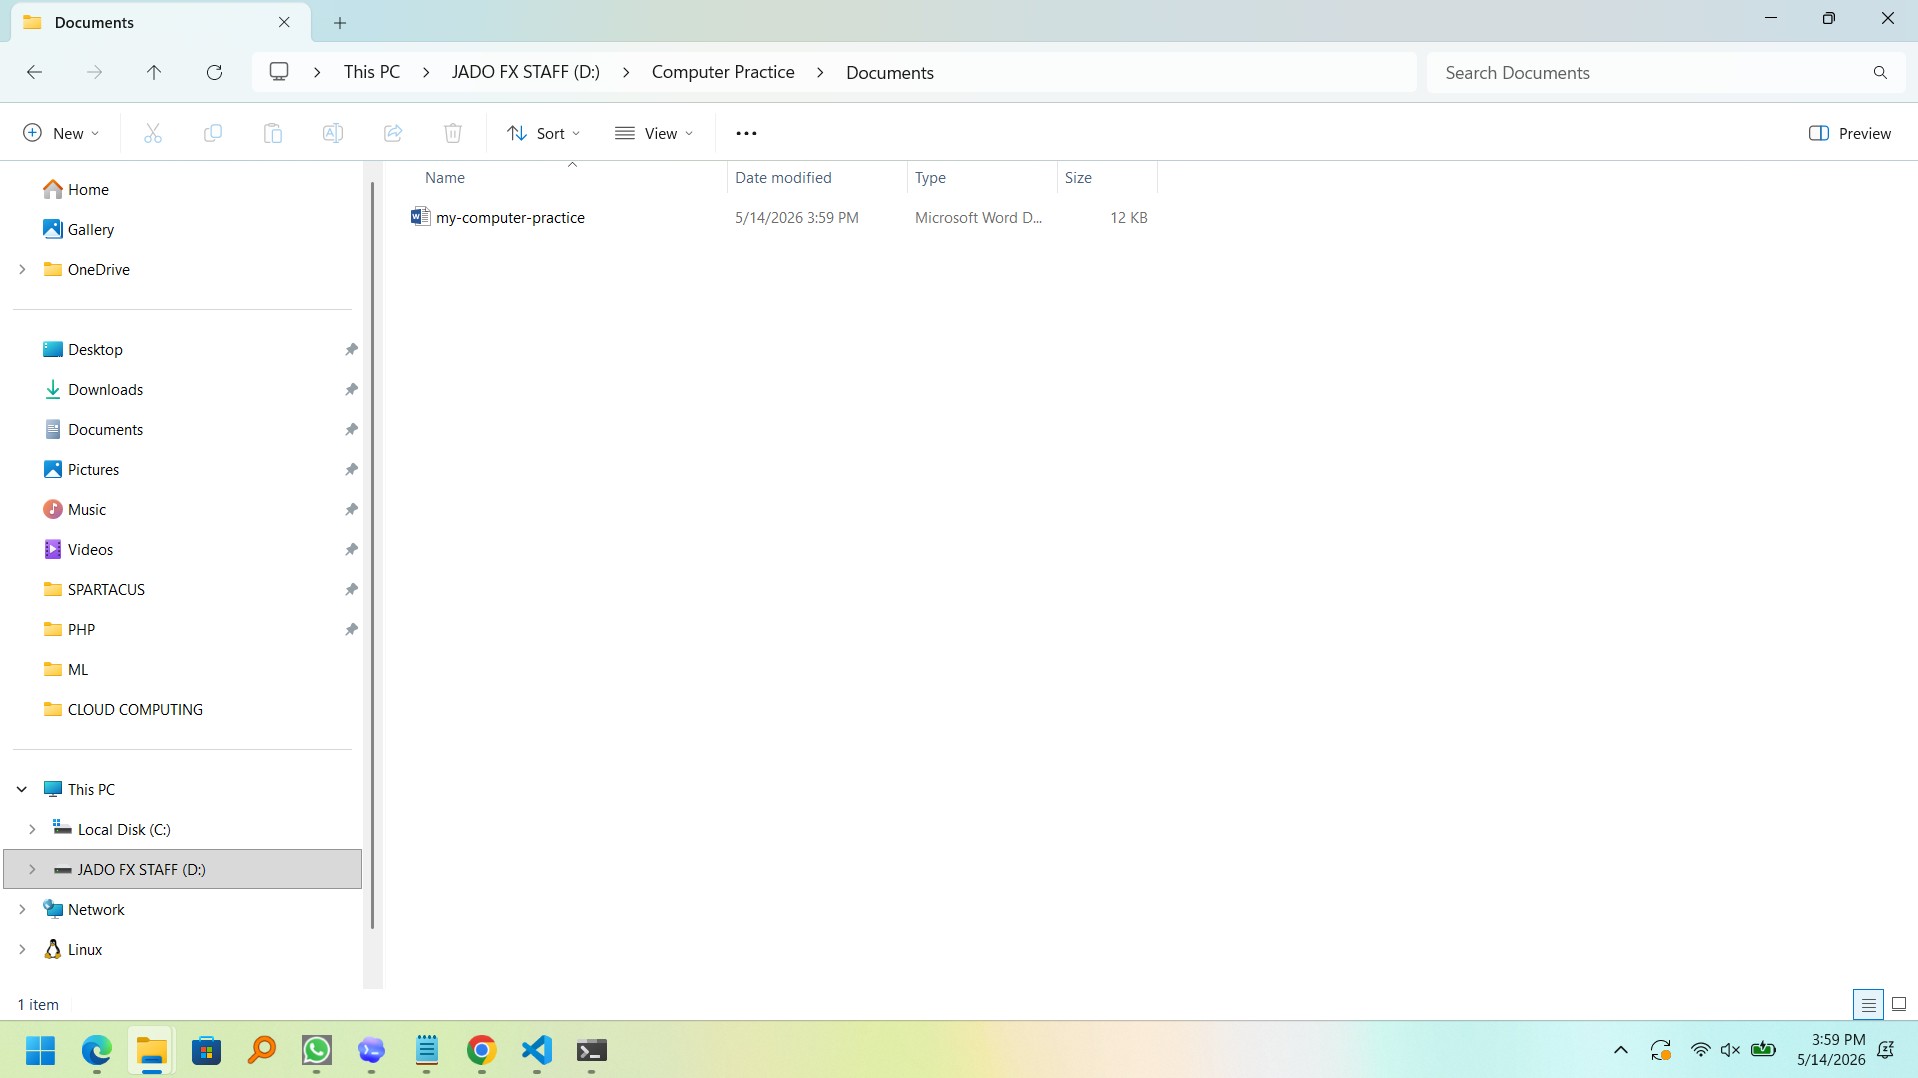Open the New item dropdown
The height and width of the screenshot is (1078, 1918).
pos(61,133)
